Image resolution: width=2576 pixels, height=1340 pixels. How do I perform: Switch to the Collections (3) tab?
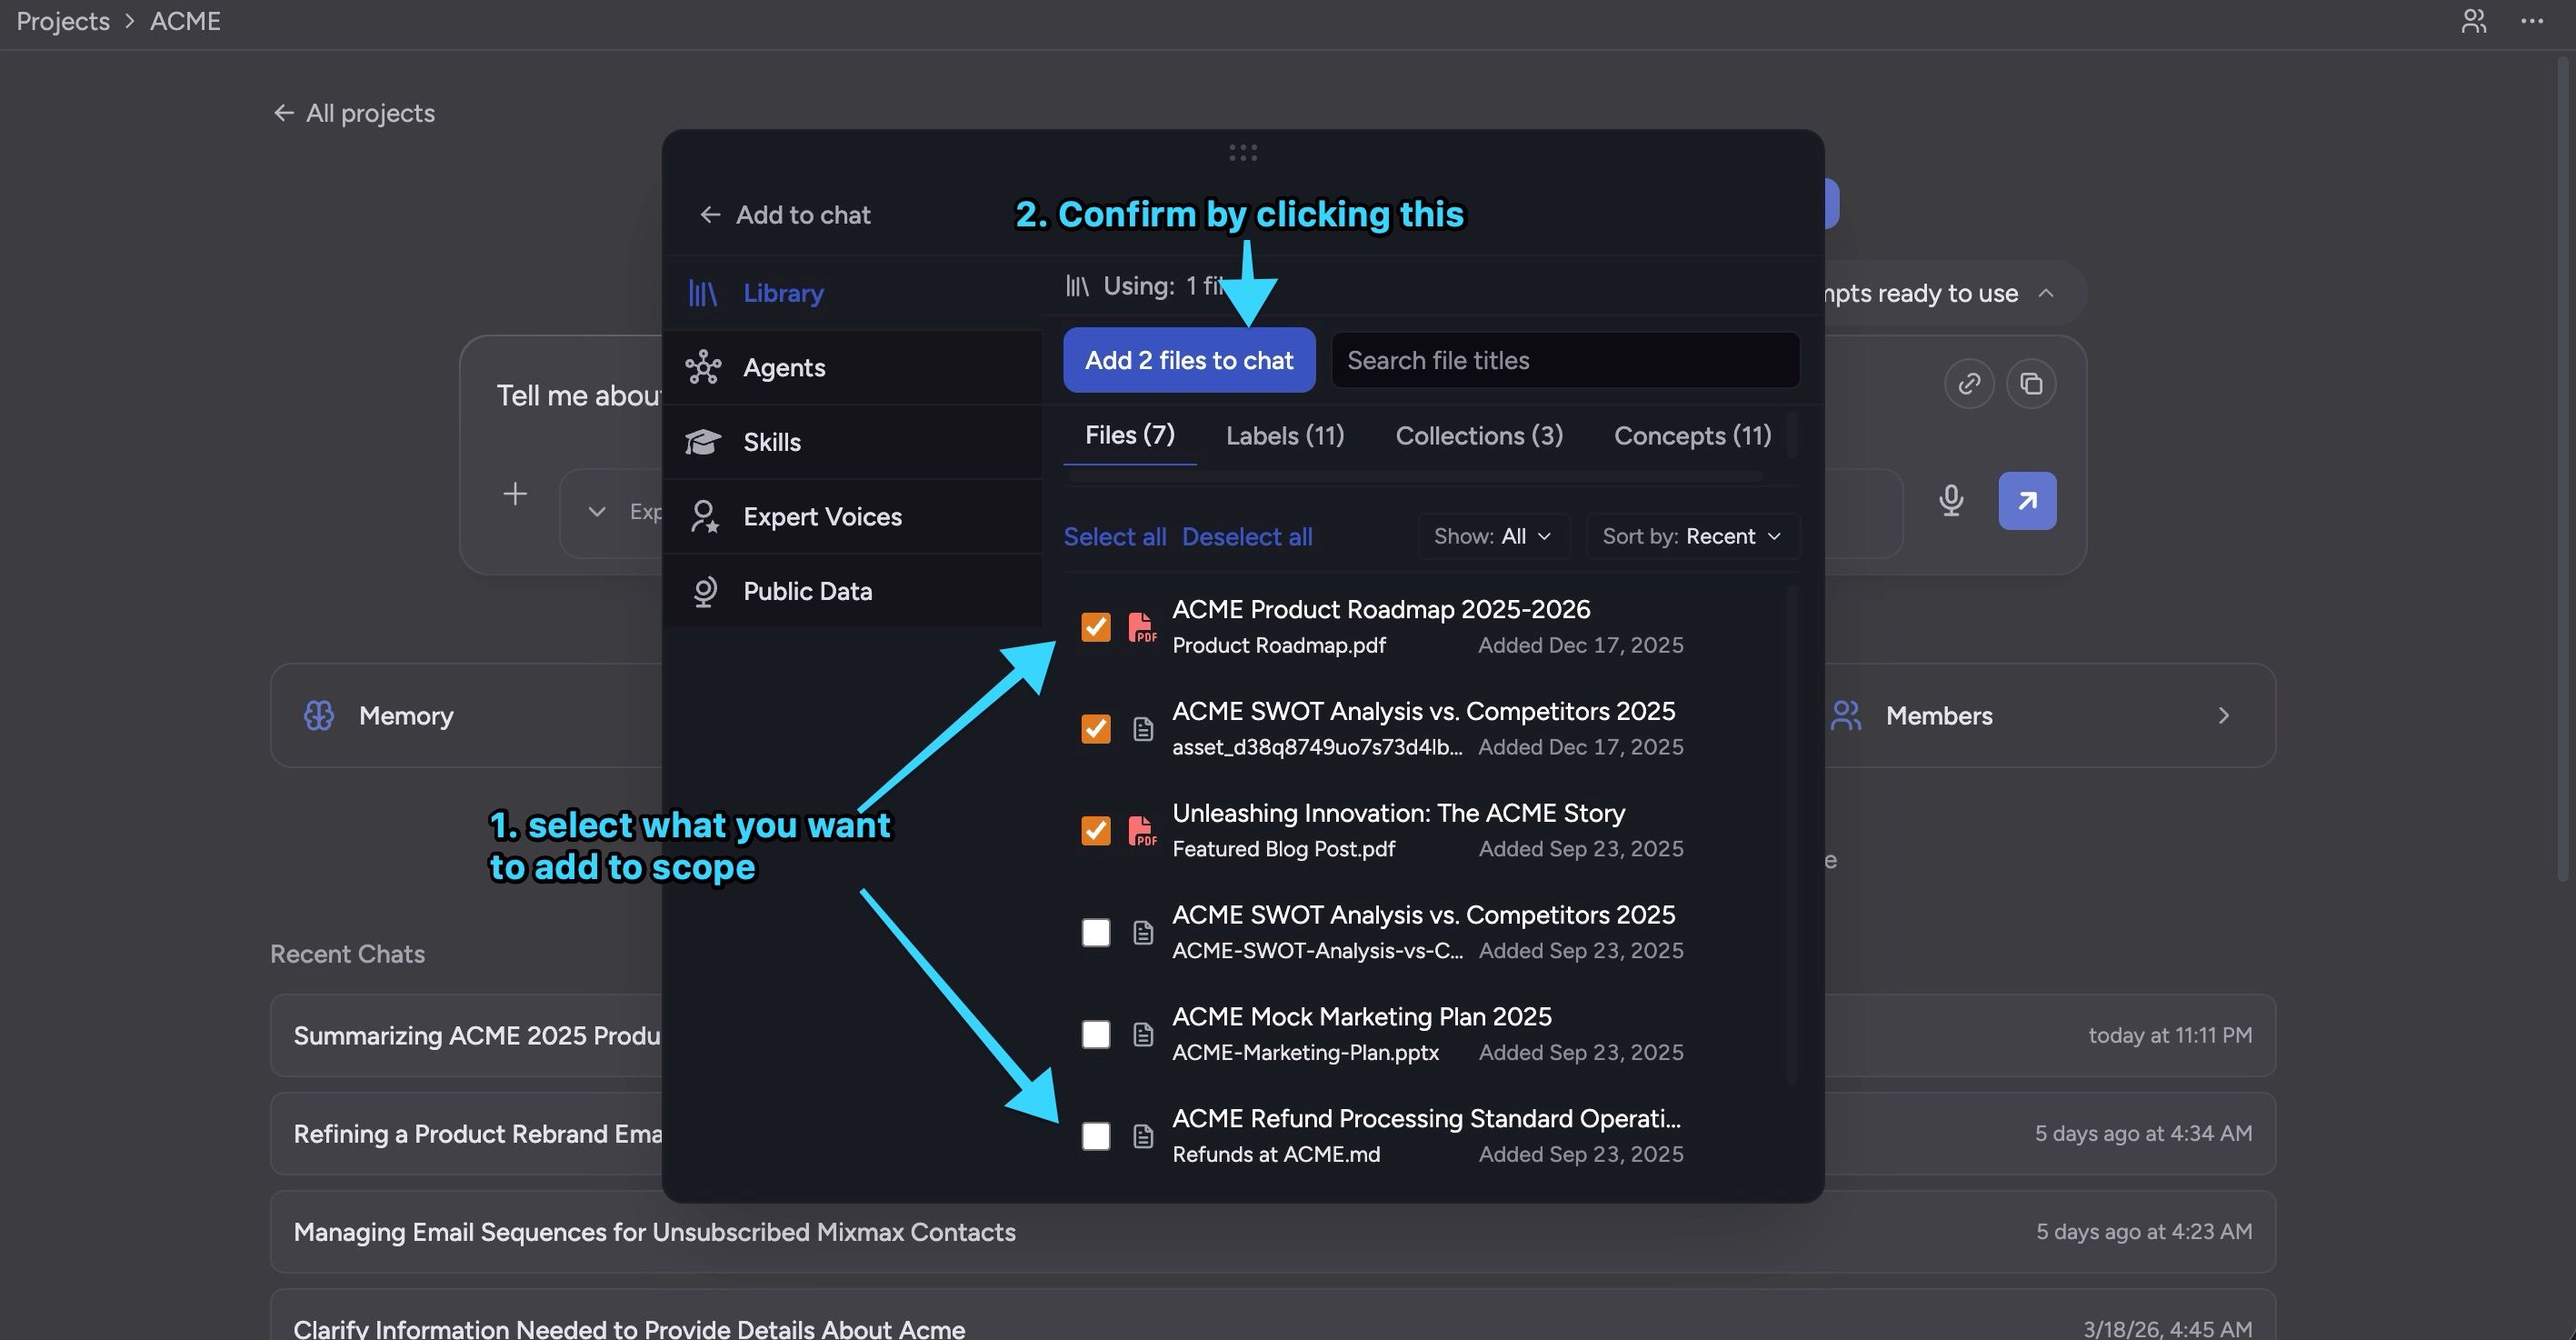pyautogui.click(x=1479, y=437)
